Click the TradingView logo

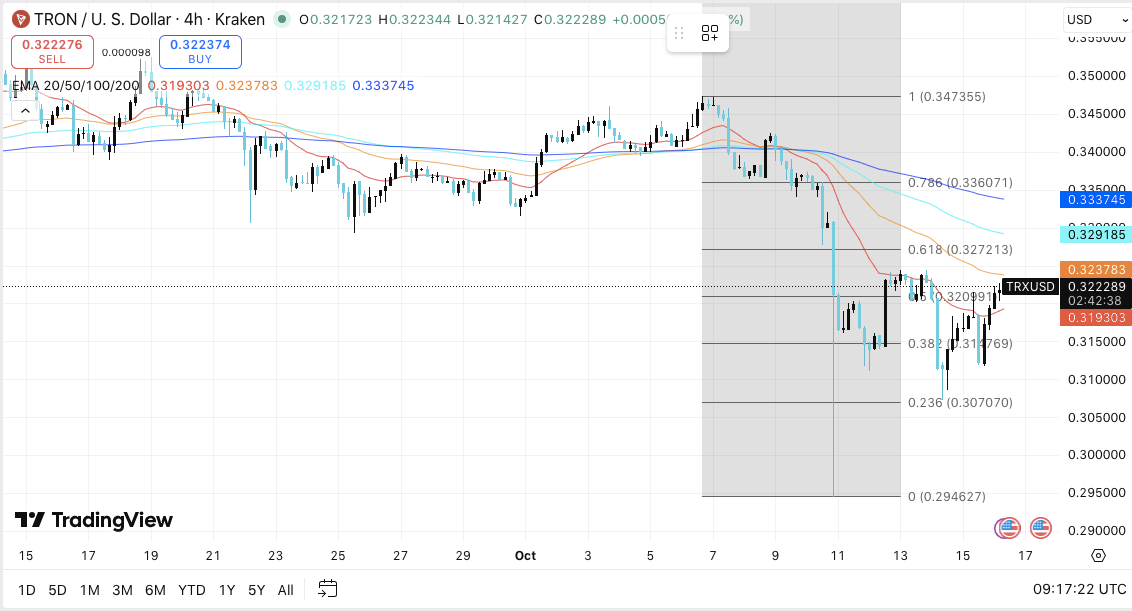94,520
